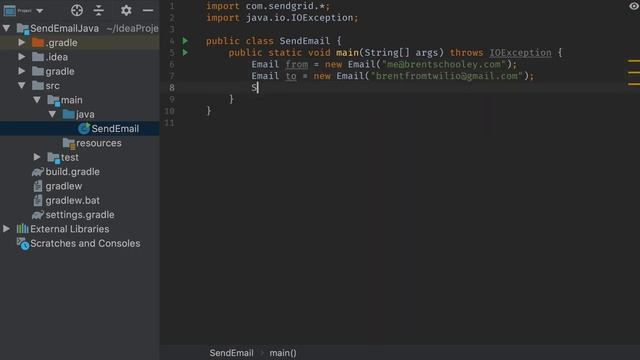Click IOException in the throws clause

520,53
